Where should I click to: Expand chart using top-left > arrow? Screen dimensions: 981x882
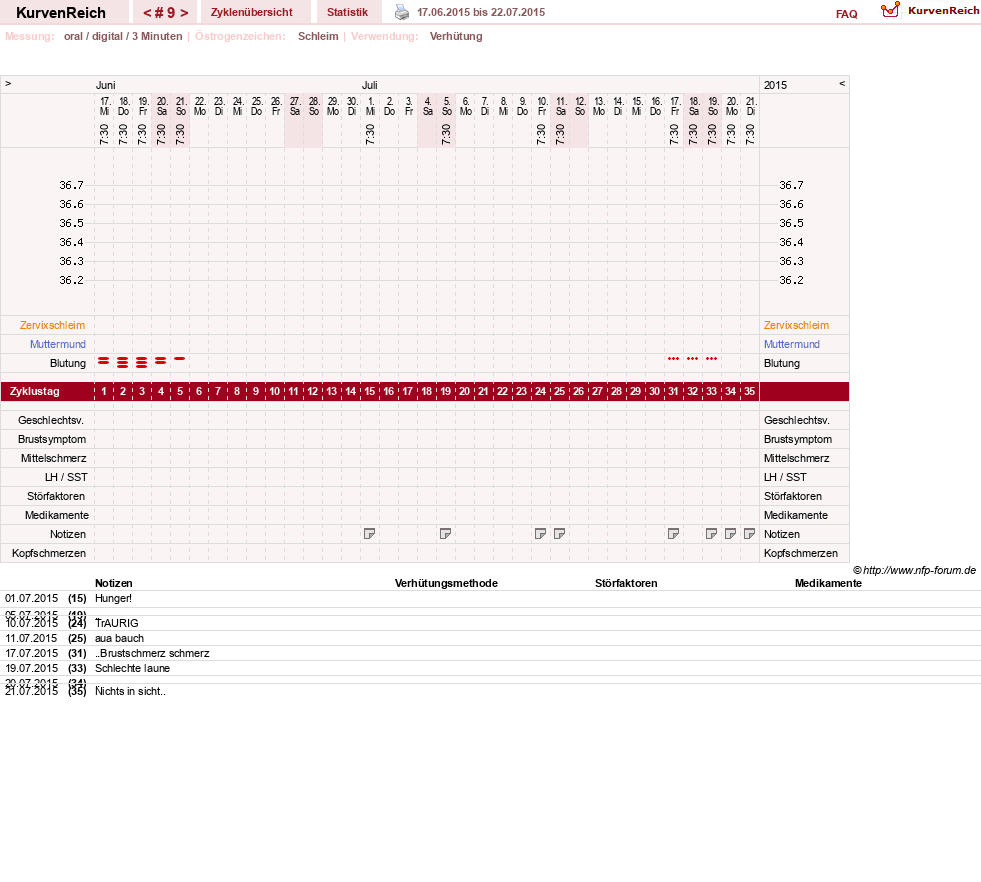[x=8, y=83]
